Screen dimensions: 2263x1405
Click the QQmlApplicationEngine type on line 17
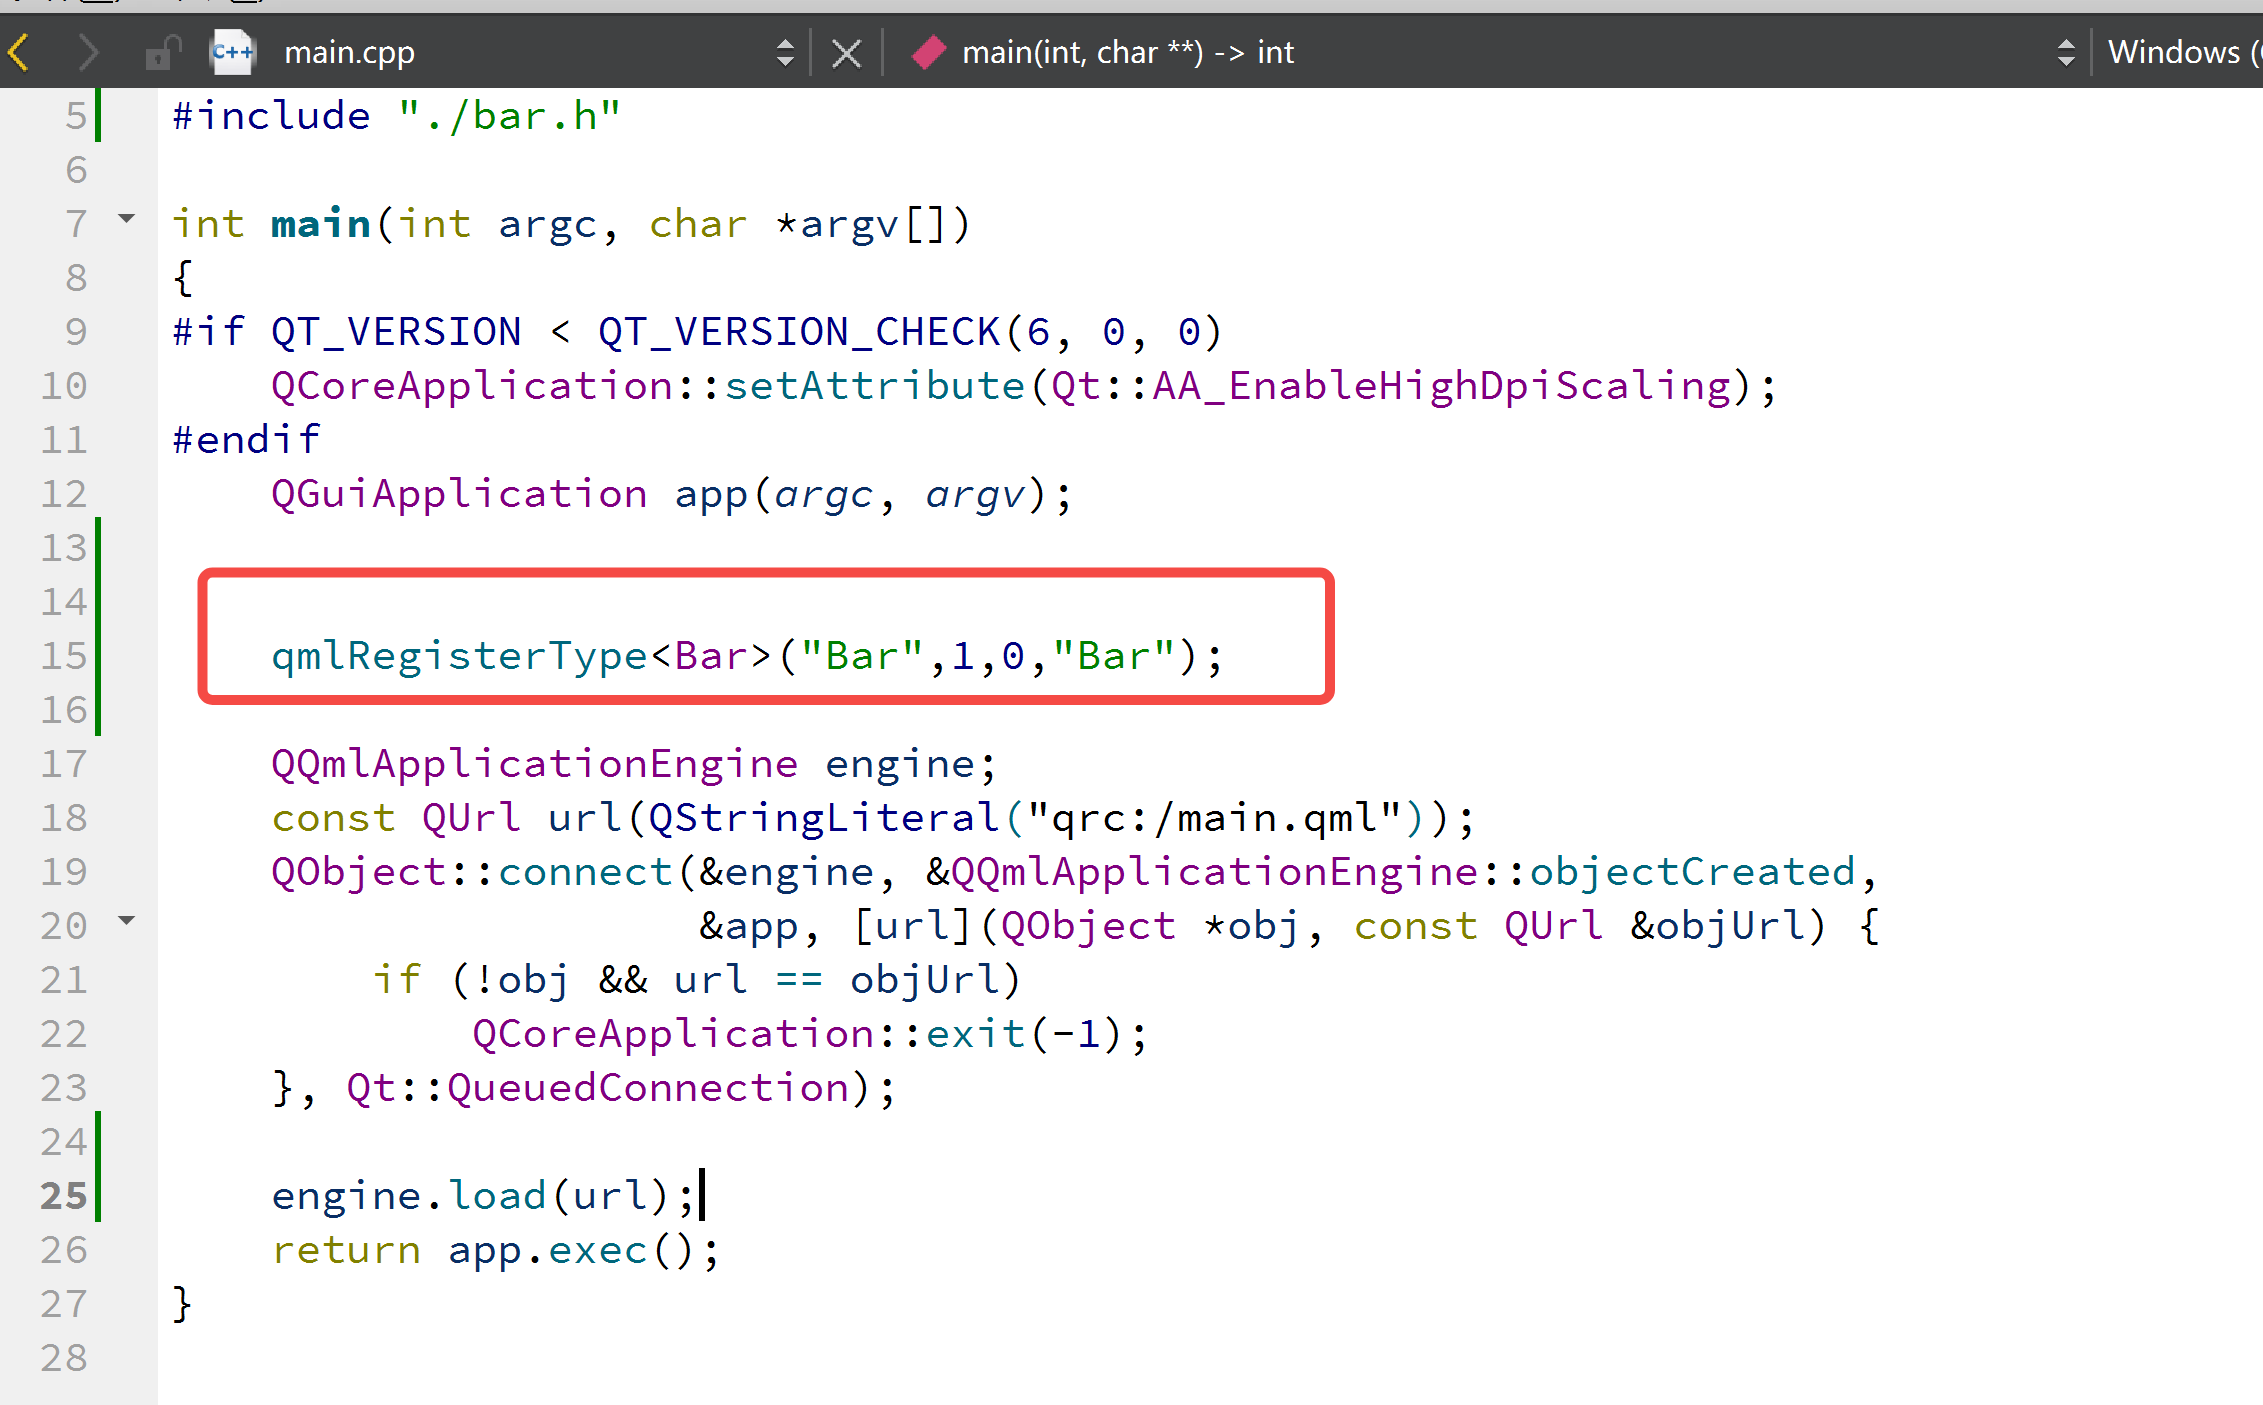tap(535, 764)
